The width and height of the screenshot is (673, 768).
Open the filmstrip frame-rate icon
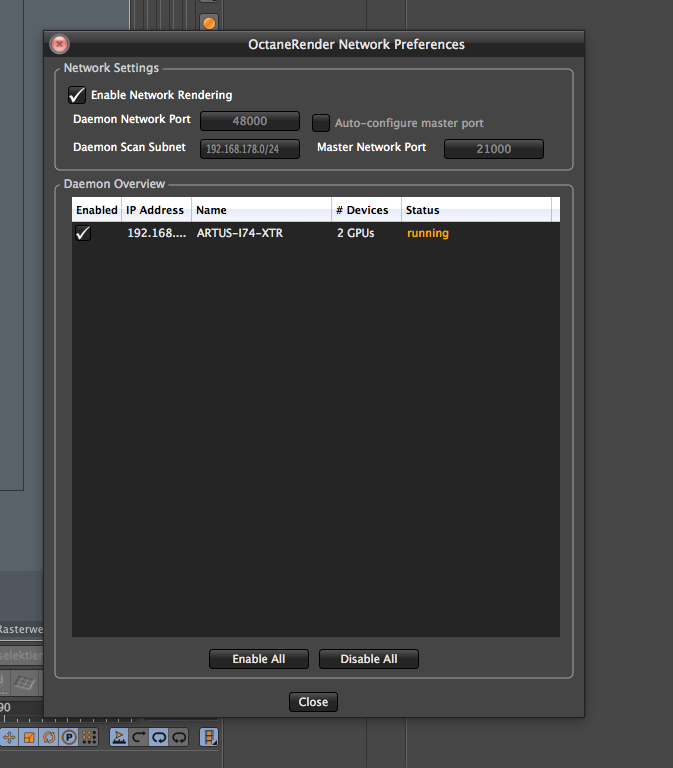(x=209, y=737)
